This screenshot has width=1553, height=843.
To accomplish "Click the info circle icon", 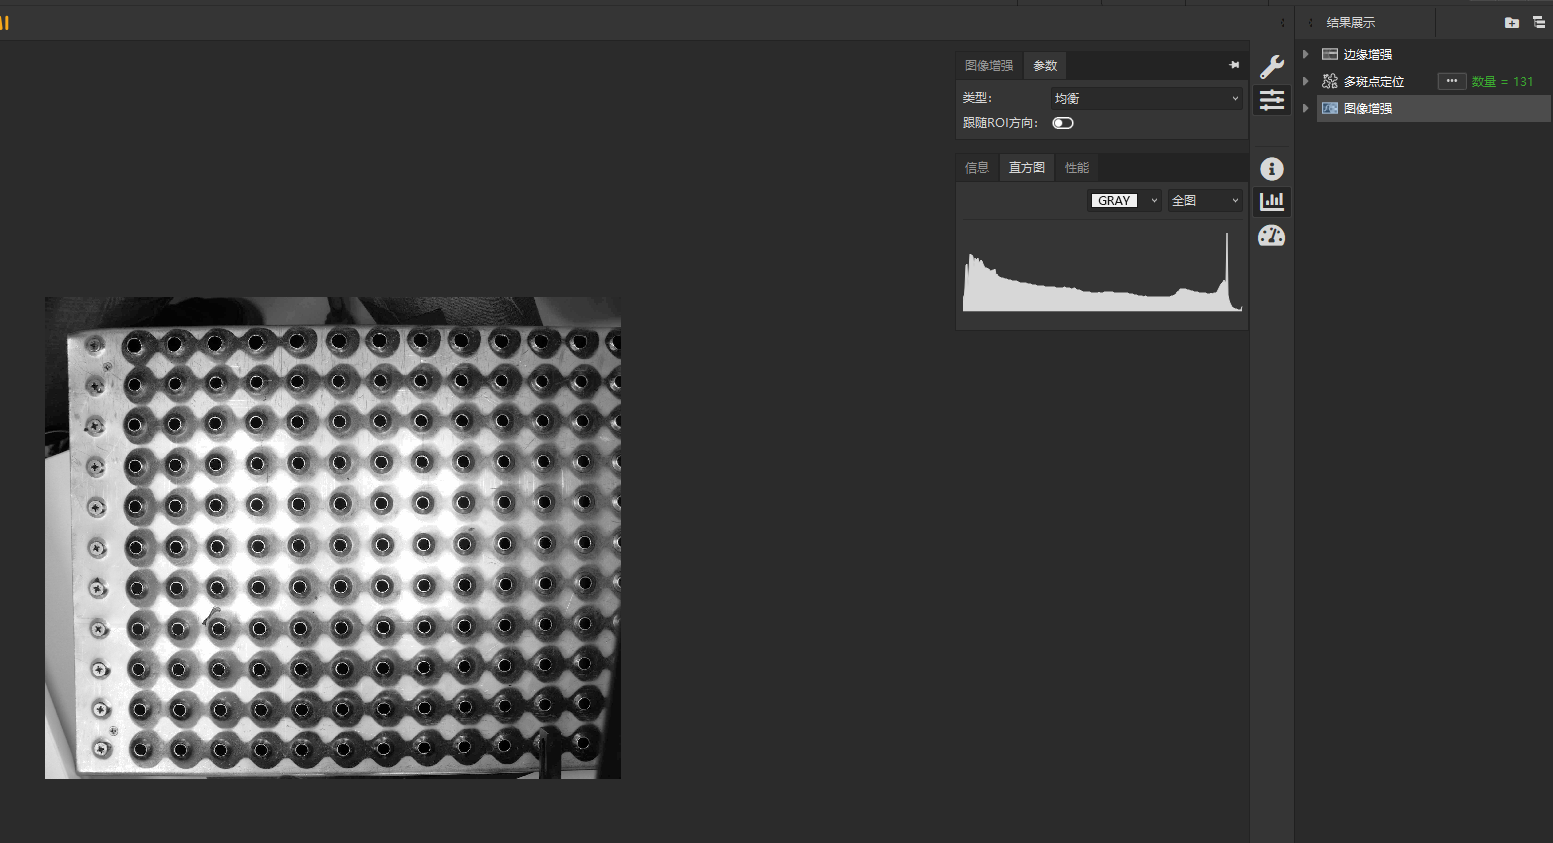I will [x=1271, y=169].
